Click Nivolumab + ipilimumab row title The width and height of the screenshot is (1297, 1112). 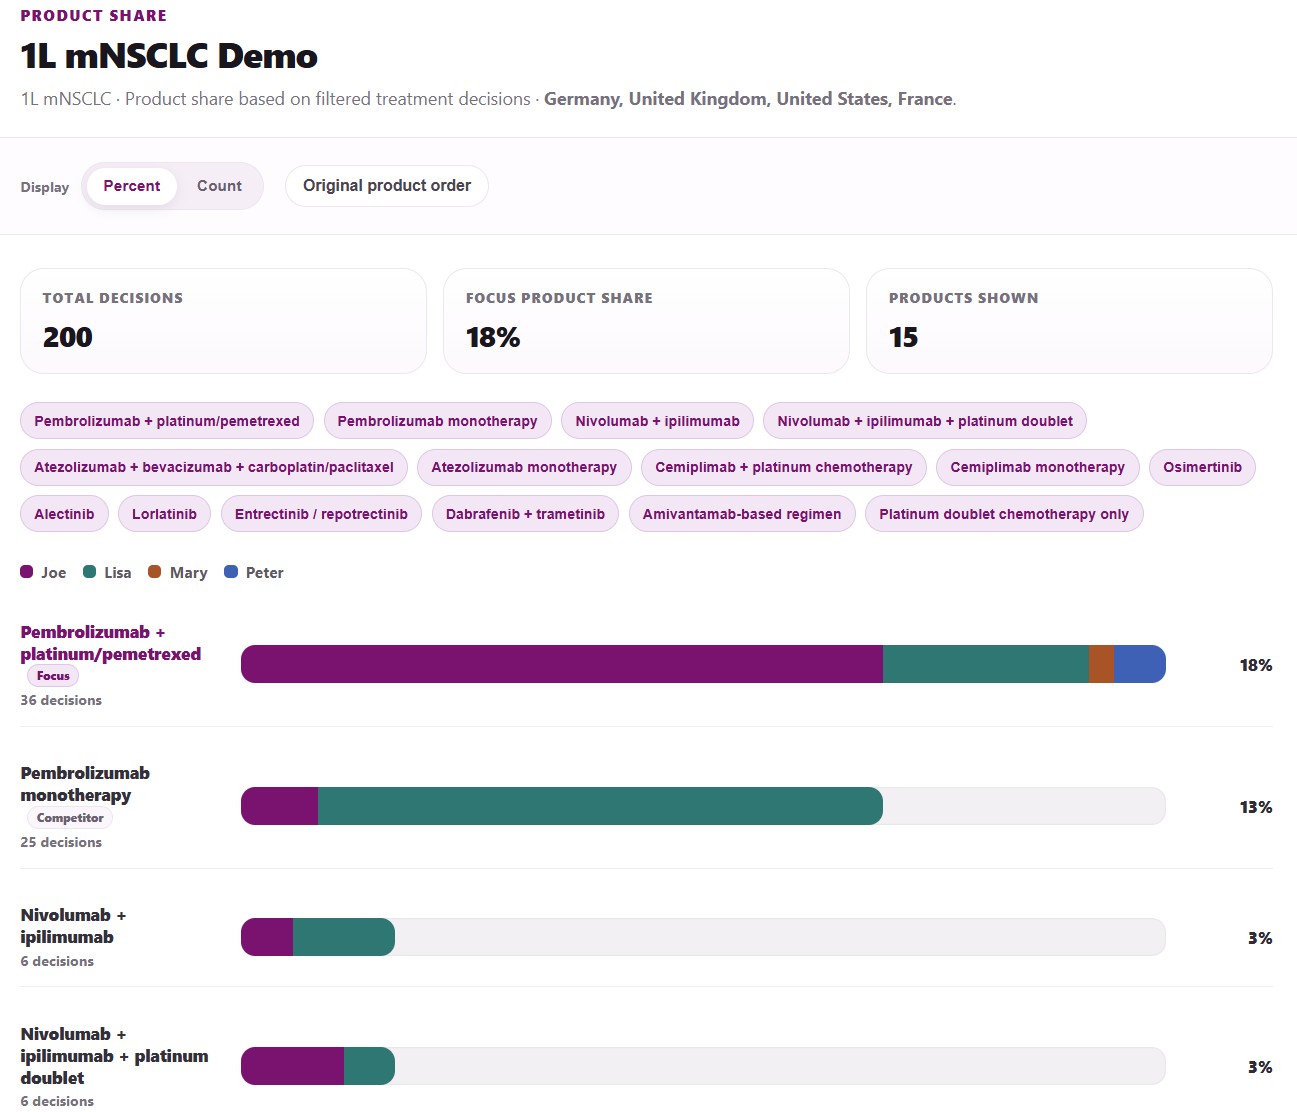pyautogui.click(x=73, y=926)
